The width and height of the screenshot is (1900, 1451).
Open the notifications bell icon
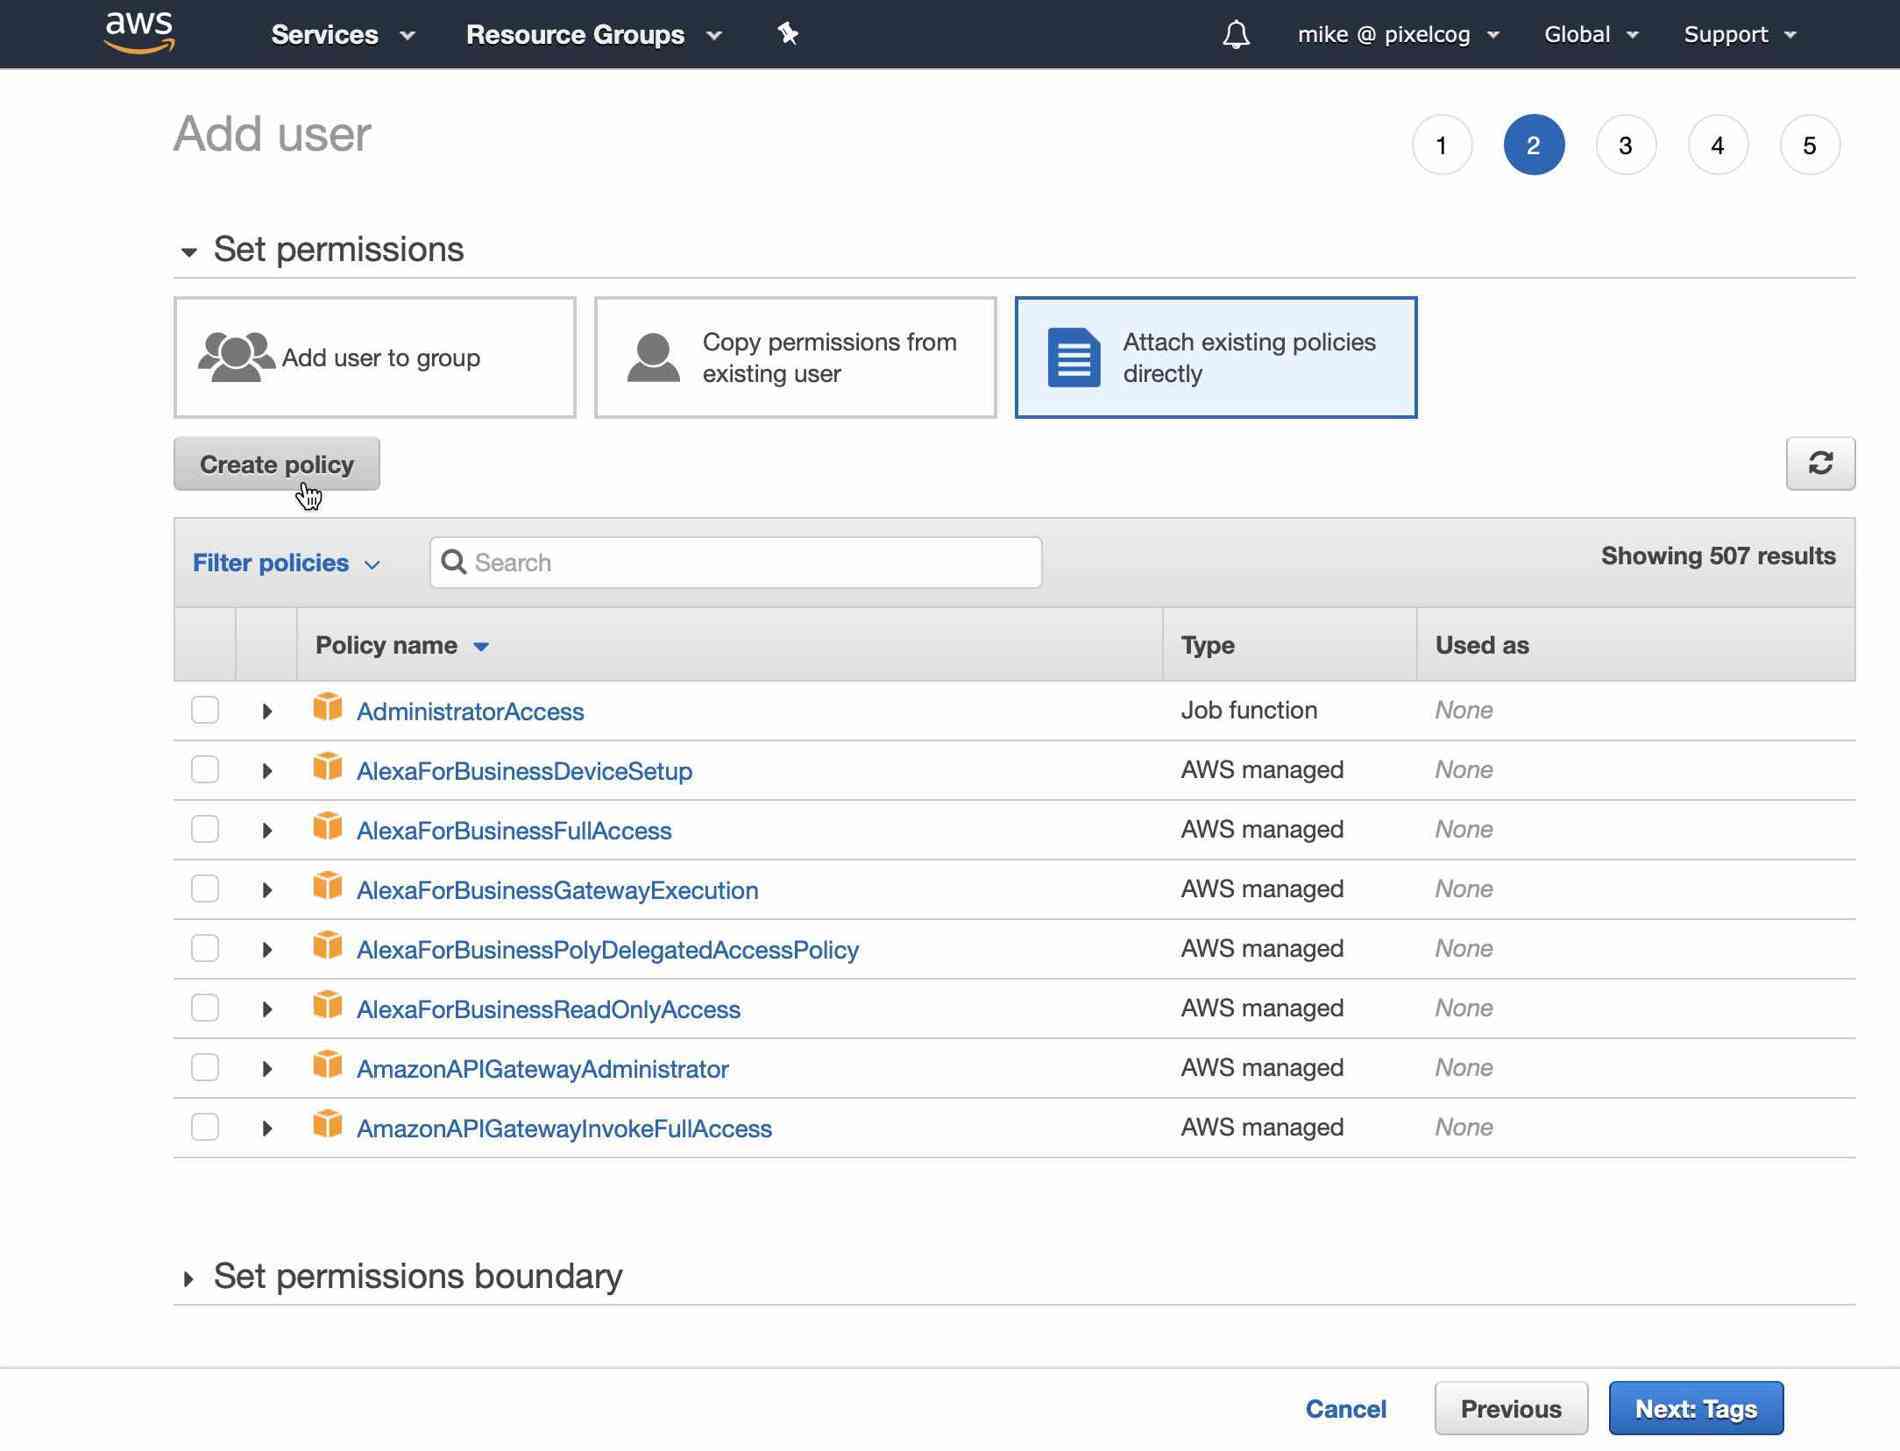point(1235,34)
